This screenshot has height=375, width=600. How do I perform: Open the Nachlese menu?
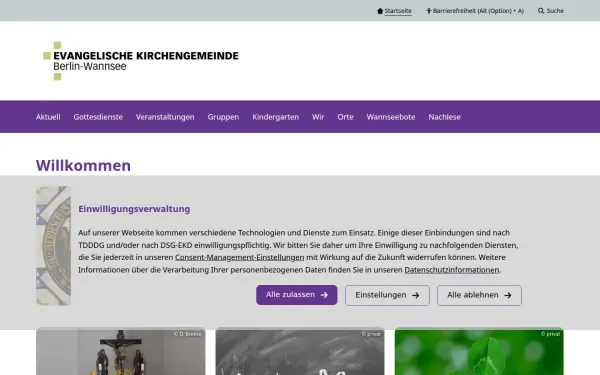click(x=444, y=117)
